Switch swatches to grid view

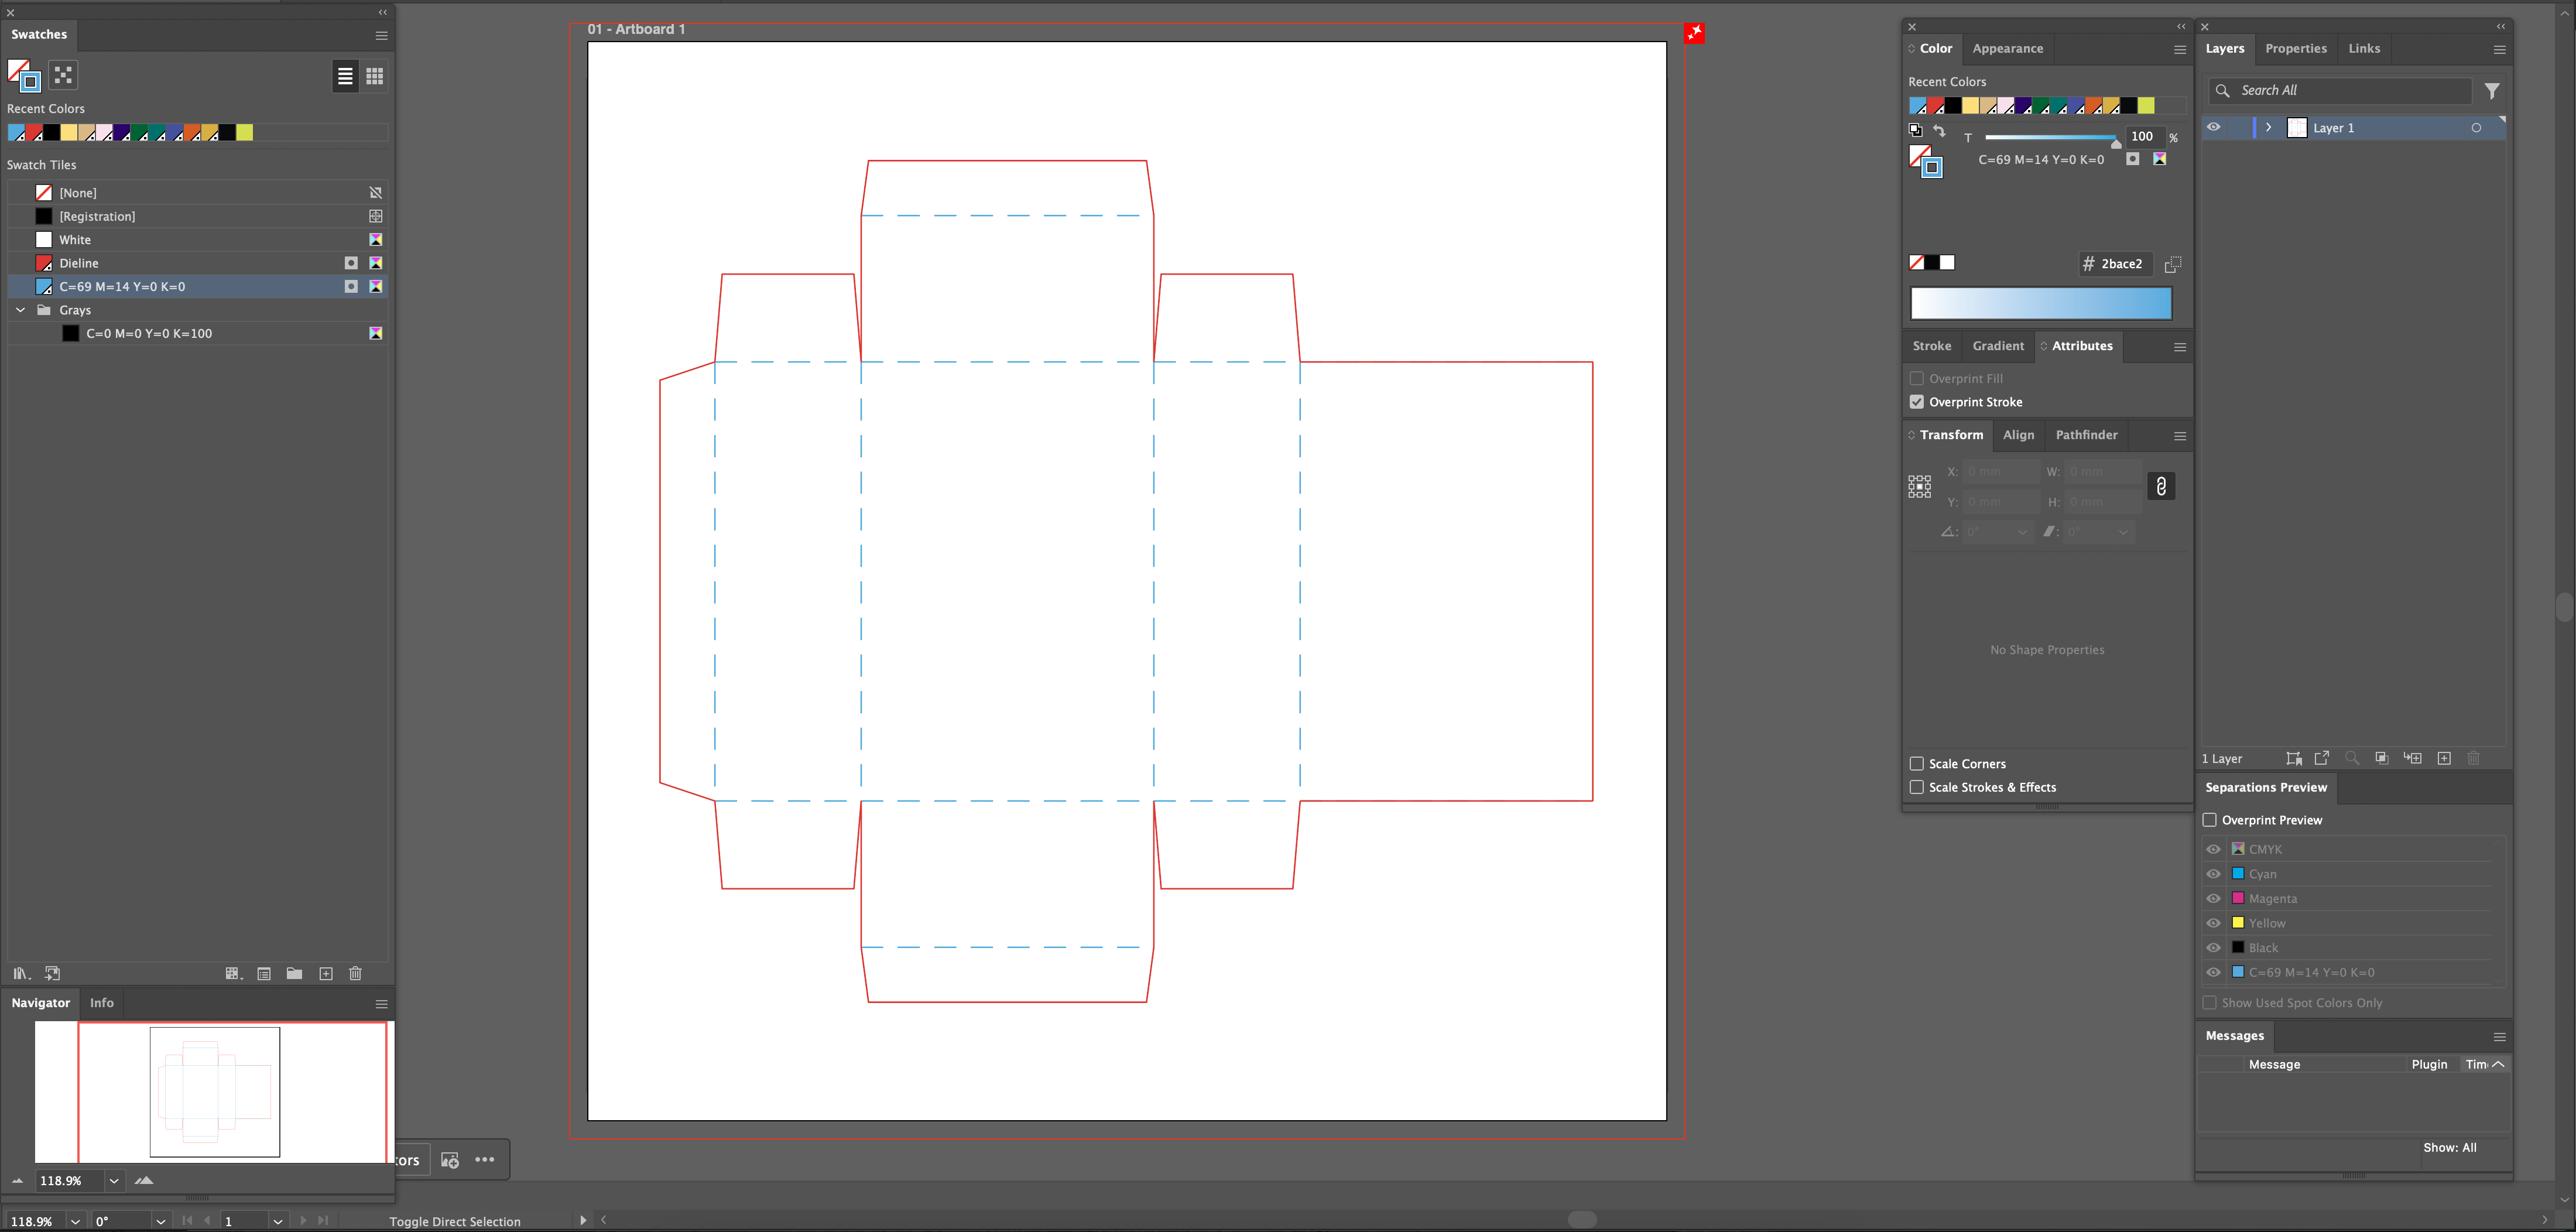click(x=375, y=75)
